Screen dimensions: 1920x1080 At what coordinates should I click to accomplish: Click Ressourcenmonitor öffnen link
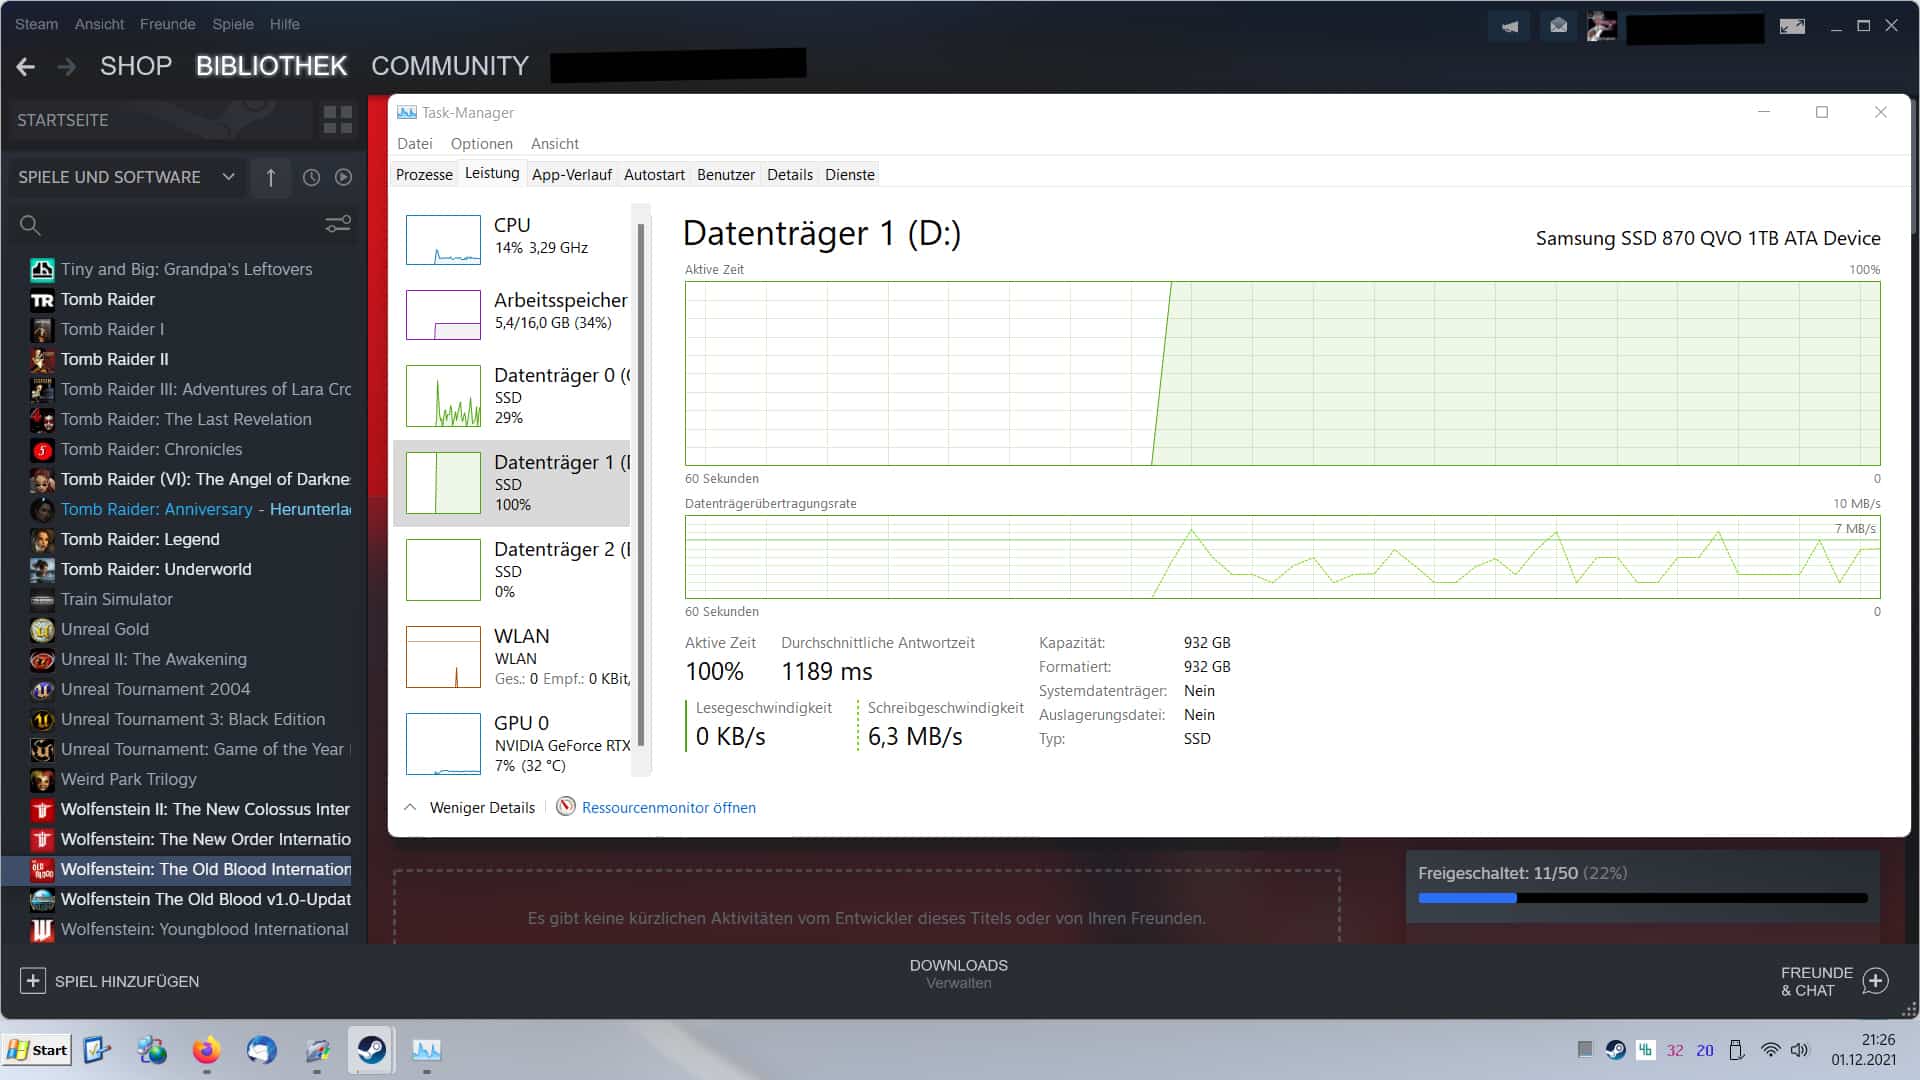tap(668, 807)
